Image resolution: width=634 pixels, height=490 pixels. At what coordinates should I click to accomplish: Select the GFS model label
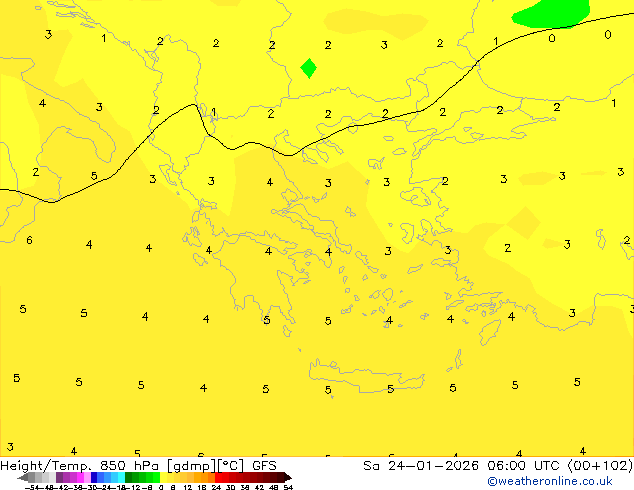click(264, 465)
